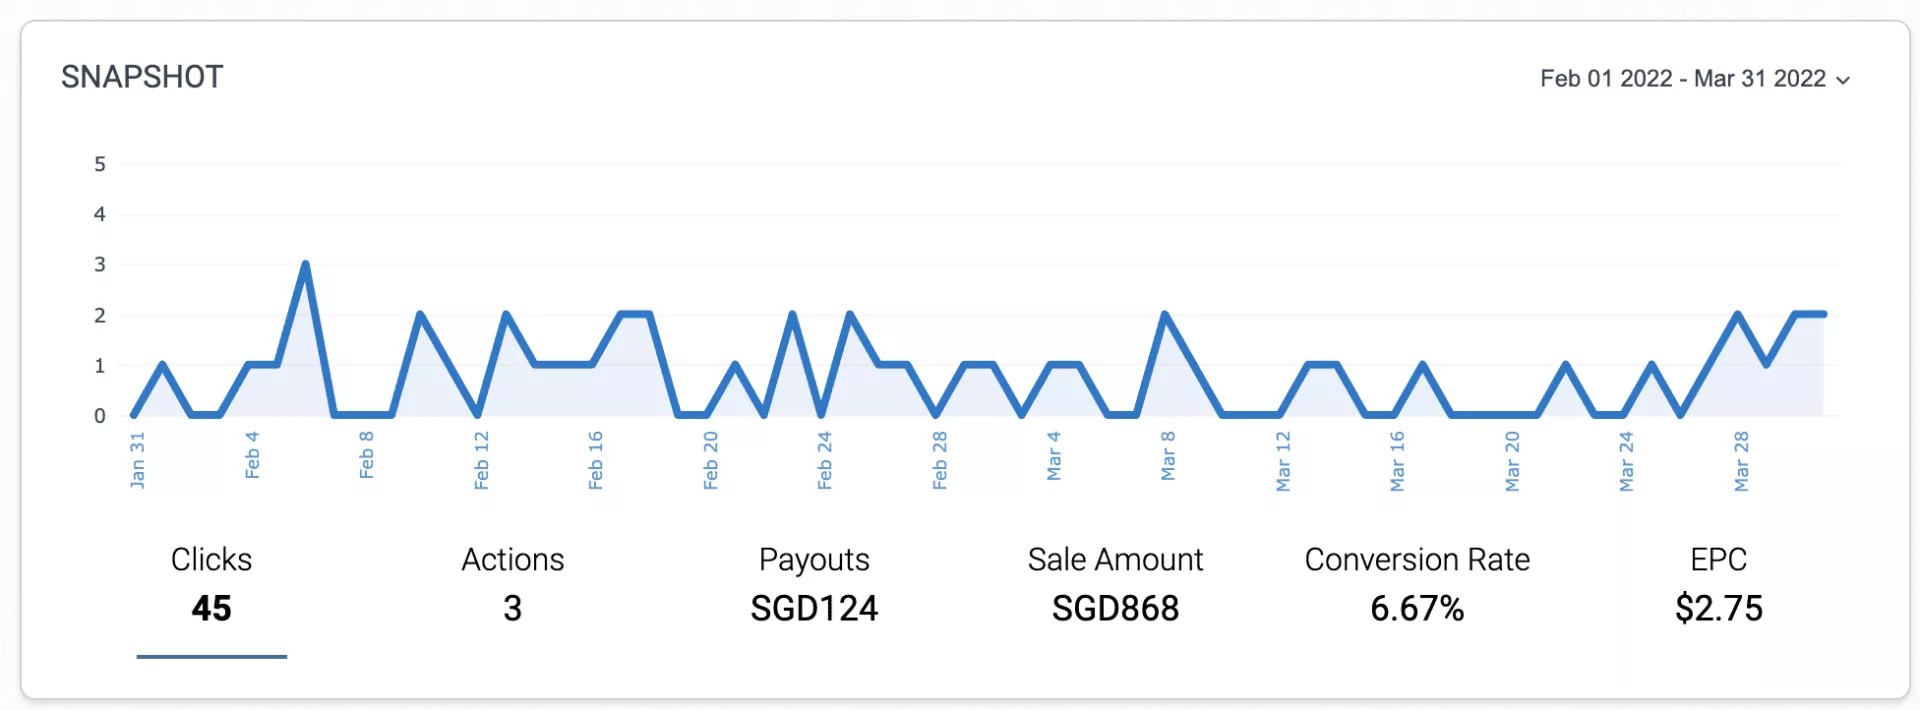Click the Jan 31 x-axis label
This screenshot has width=1920, height=710.
[x=138, y=460]
